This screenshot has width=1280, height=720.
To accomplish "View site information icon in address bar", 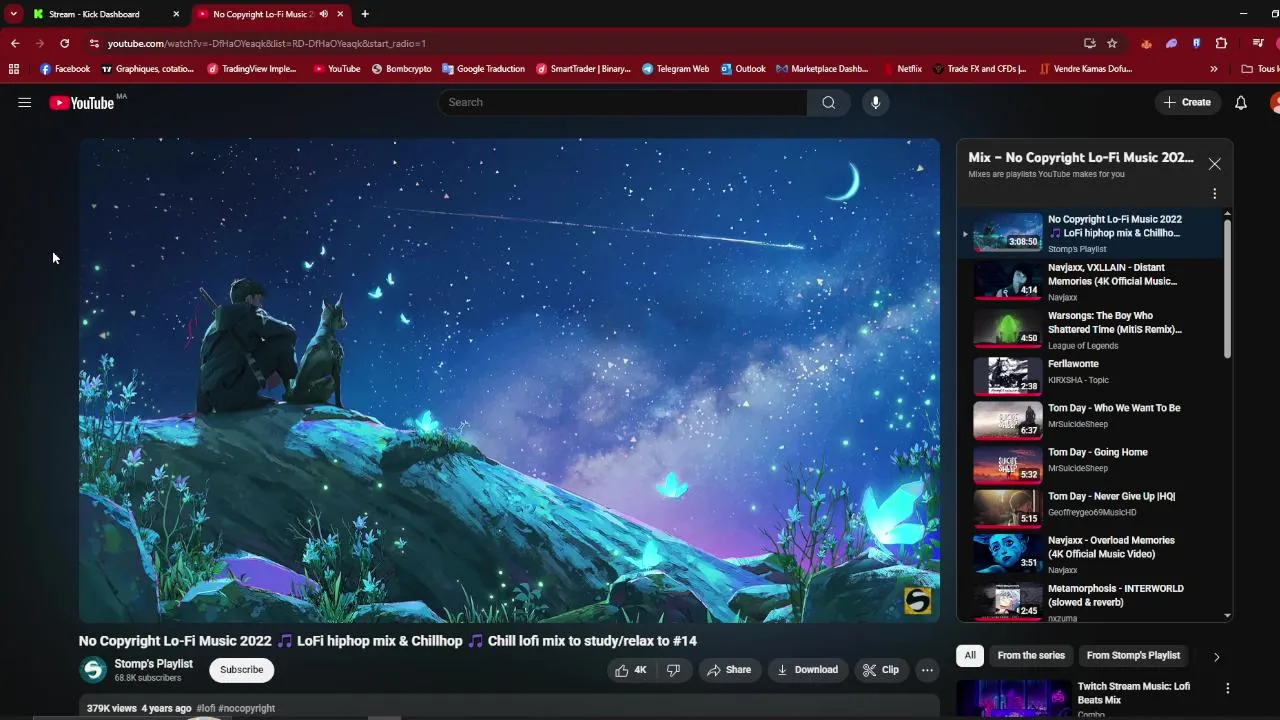I will (94, 43).
